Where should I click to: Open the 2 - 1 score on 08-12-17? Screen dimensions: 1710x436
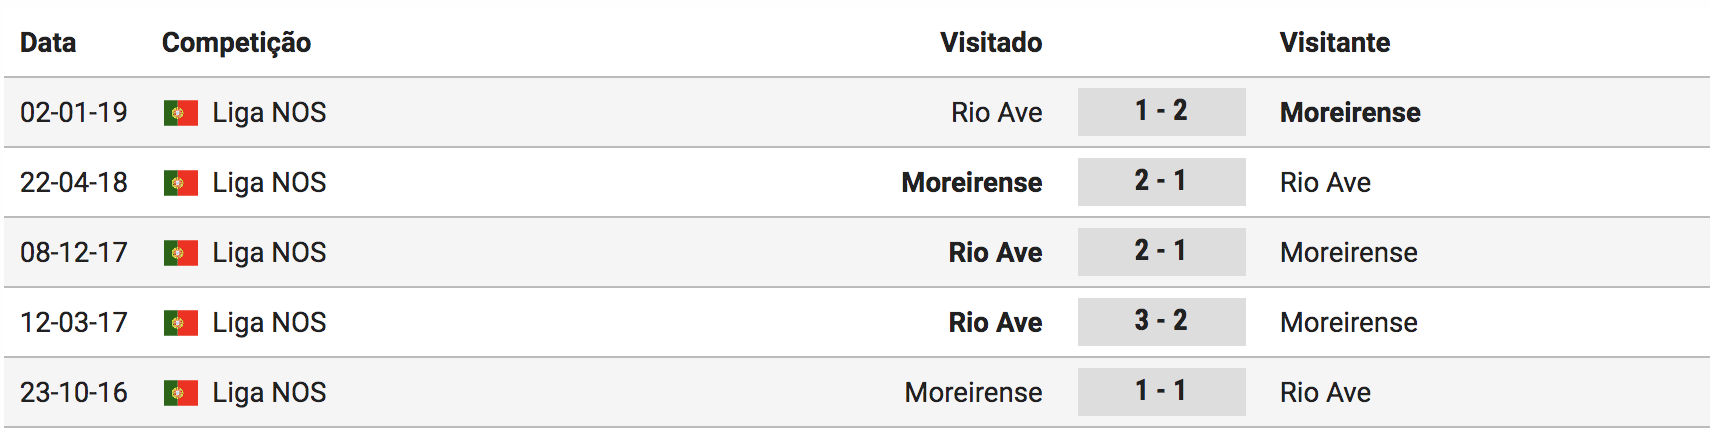[x=1161, y=251]
